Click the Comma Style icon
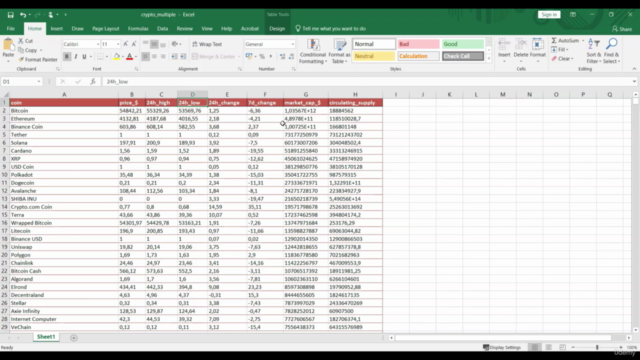The height and width of the screenshot is (360, 640). pyautogui.click(x=270, y=56)
